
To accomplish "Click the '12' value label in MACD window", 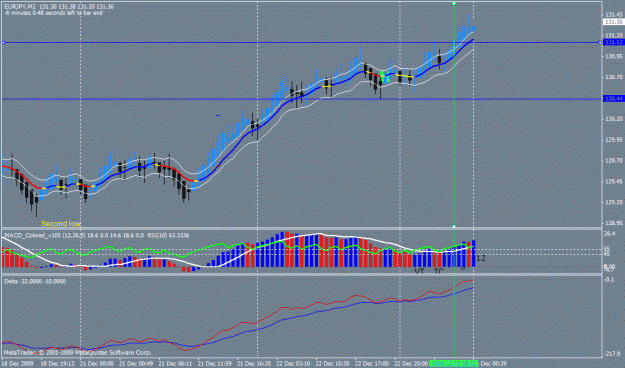I will coord(481,258).
